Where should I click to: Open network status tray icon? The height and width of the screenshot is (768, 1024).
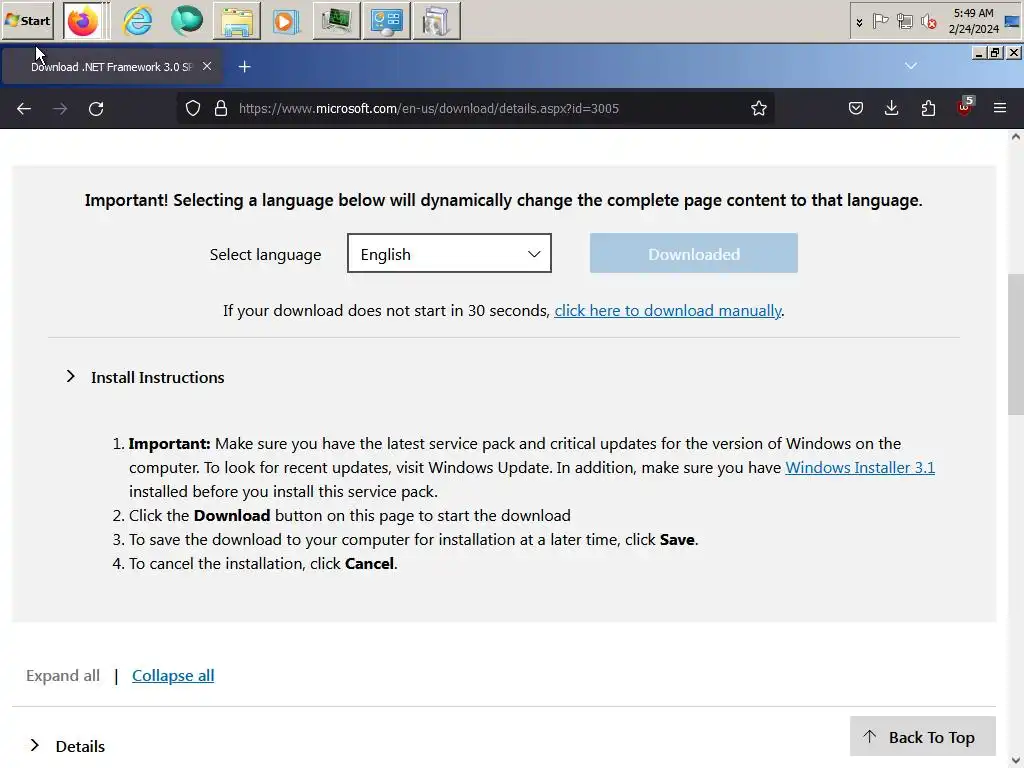(x=904, y=22)
